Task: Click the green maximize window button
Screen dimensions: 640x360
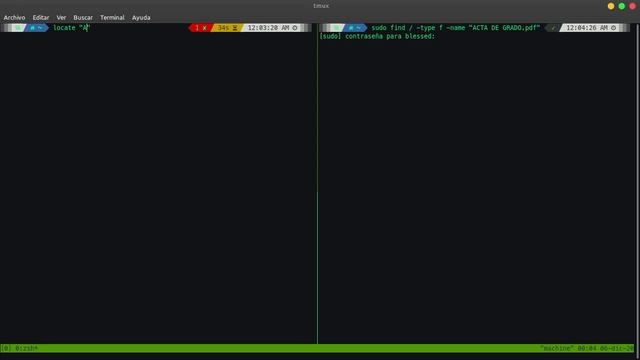Action: [x=622, y=6]
